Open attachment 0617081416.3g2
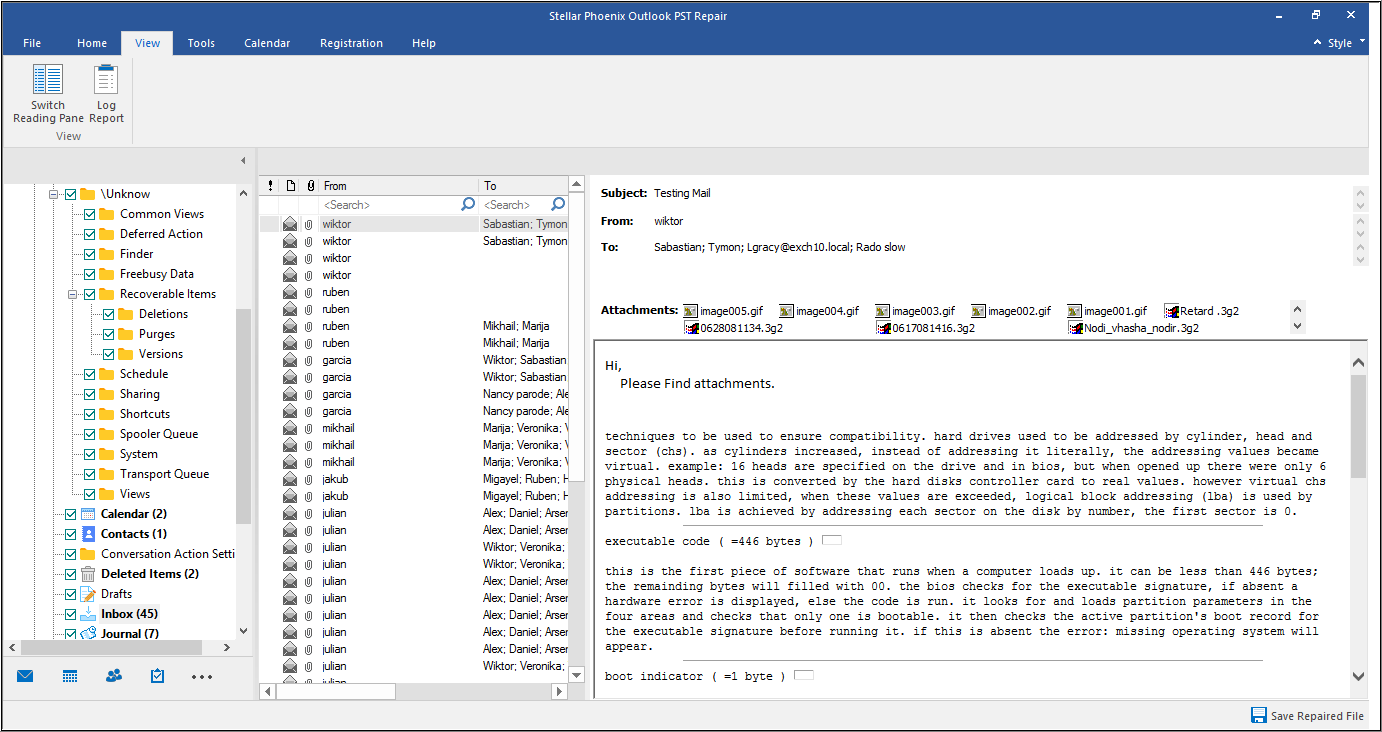This screenshot has height=732, width=1382. click(925, 328)
